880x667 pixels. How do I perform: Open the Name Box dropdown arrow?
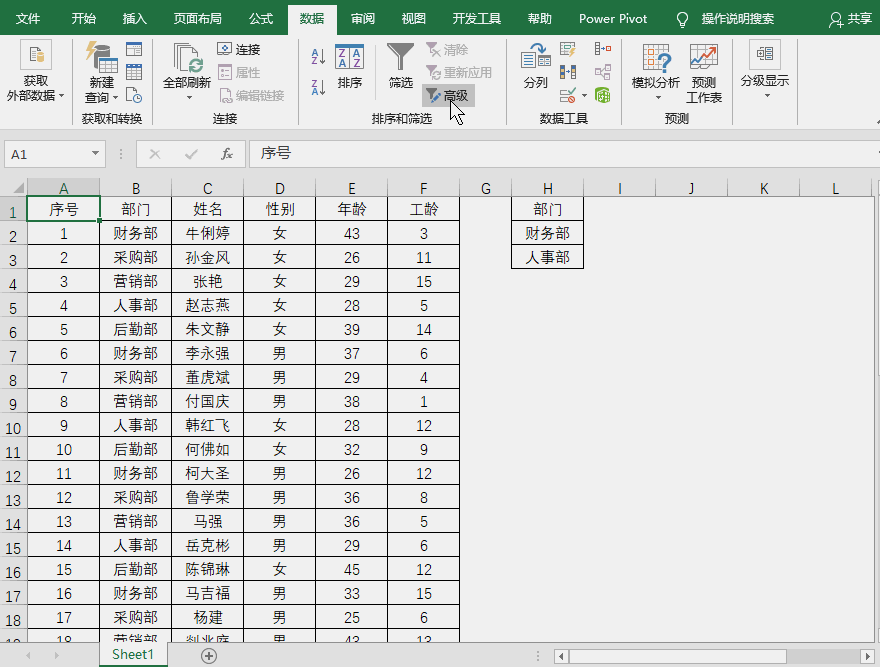coord(93,154)
